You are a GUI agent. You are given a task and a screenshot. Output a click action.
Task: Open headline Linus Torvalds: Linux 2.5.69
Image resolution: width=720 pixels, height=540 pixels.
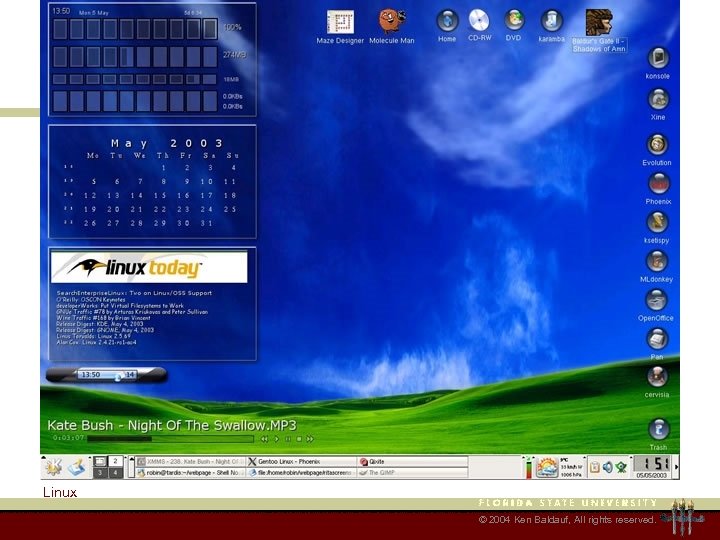pos(93,336)
